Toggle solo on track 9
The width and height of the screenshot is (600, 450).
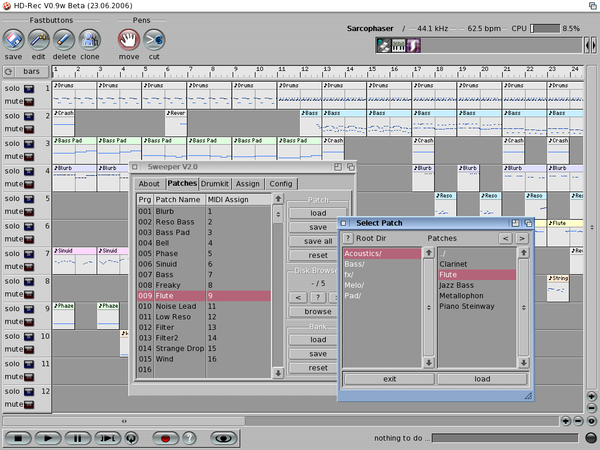click(x=27, y=308)
